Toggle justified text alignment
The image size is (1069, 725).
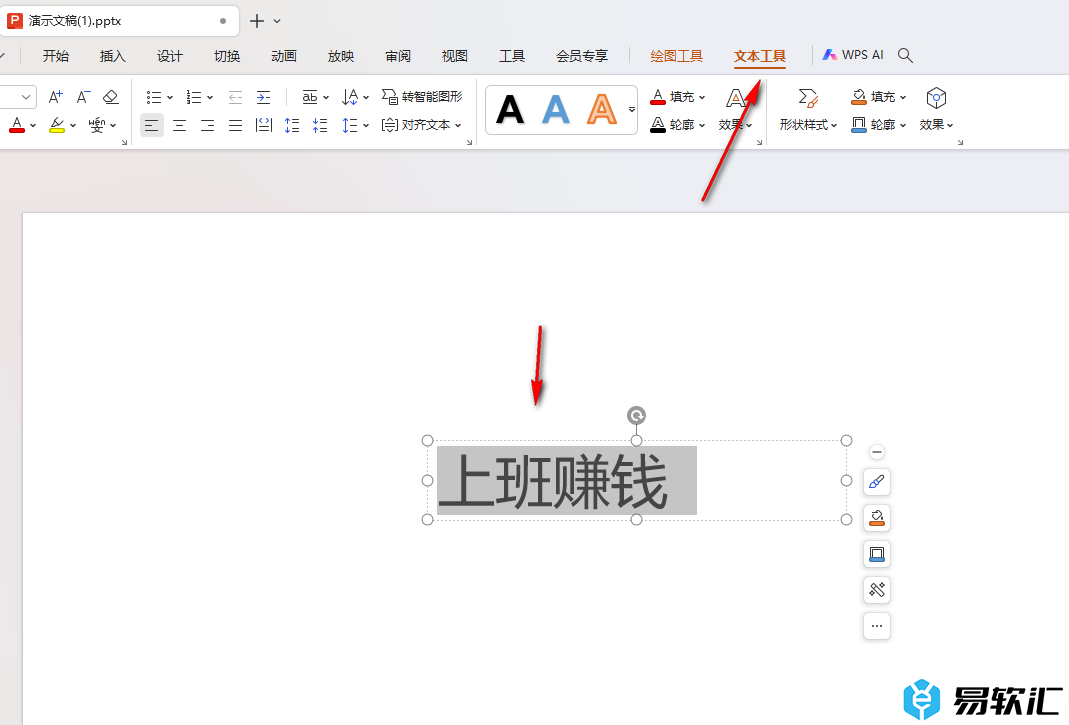pyautogui.click(x=235, y=125)
